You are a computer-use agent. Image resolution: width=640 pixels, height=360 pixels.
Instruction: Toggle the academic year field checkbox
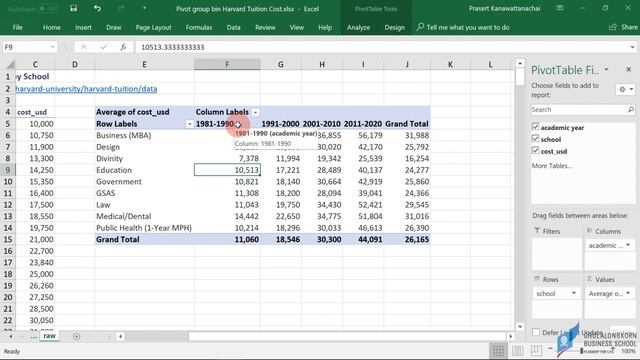[x=536, y=127]
